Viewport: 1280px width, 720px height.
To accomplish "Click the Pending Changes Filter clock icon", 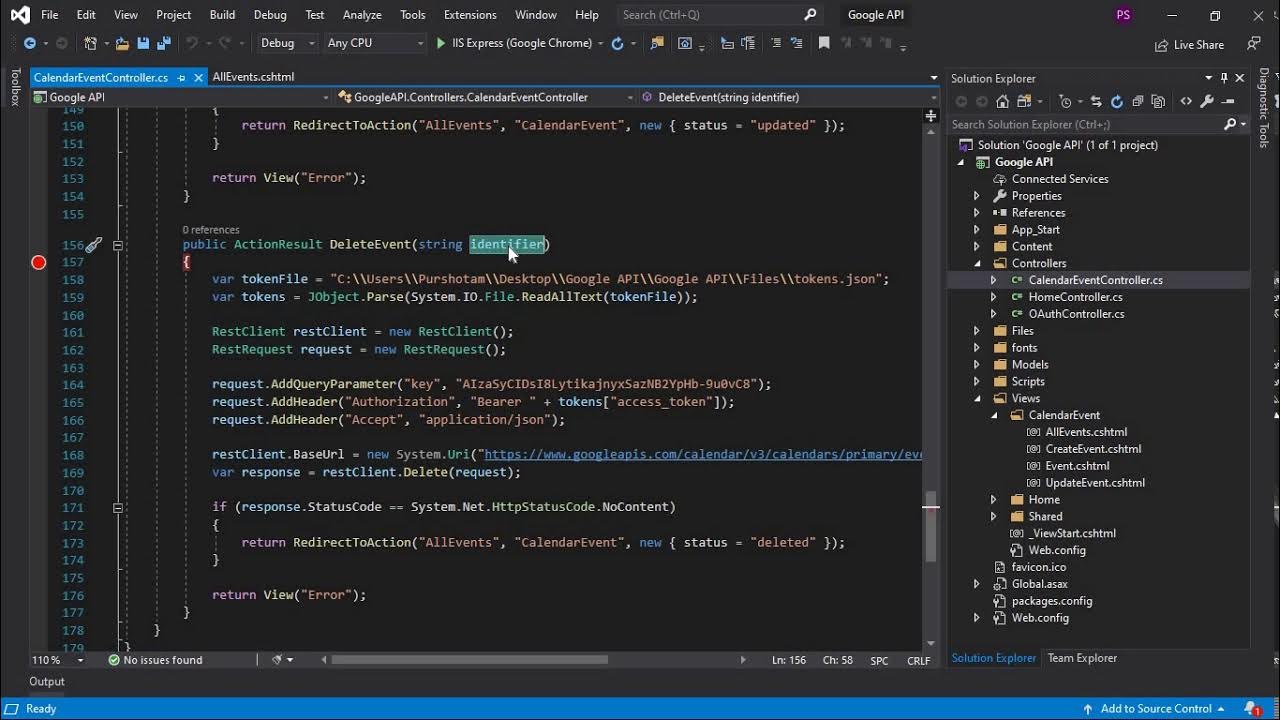I will (1065, 101).
